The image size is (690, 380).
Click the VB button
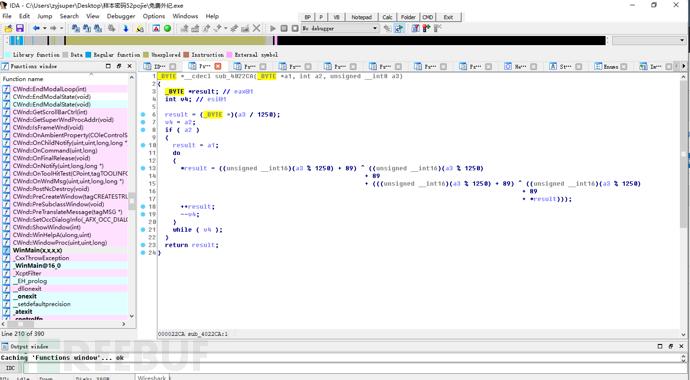click(x=336, y=17)
